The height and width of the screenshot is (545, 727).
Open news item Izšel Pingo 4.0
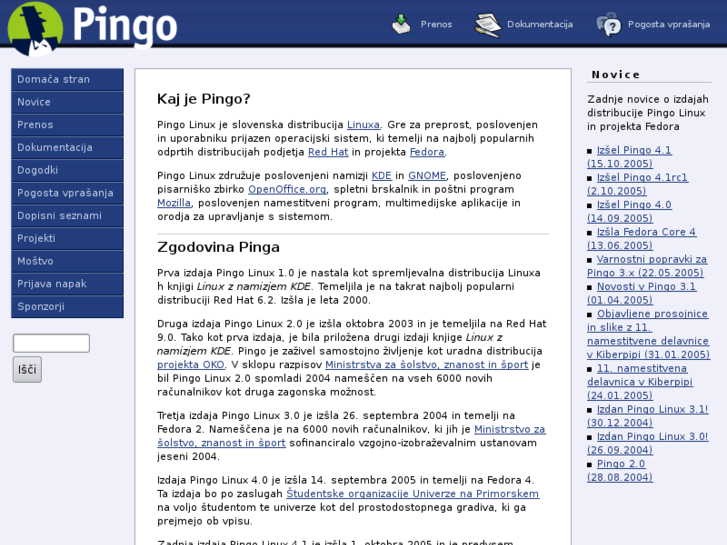pos(634,205)
